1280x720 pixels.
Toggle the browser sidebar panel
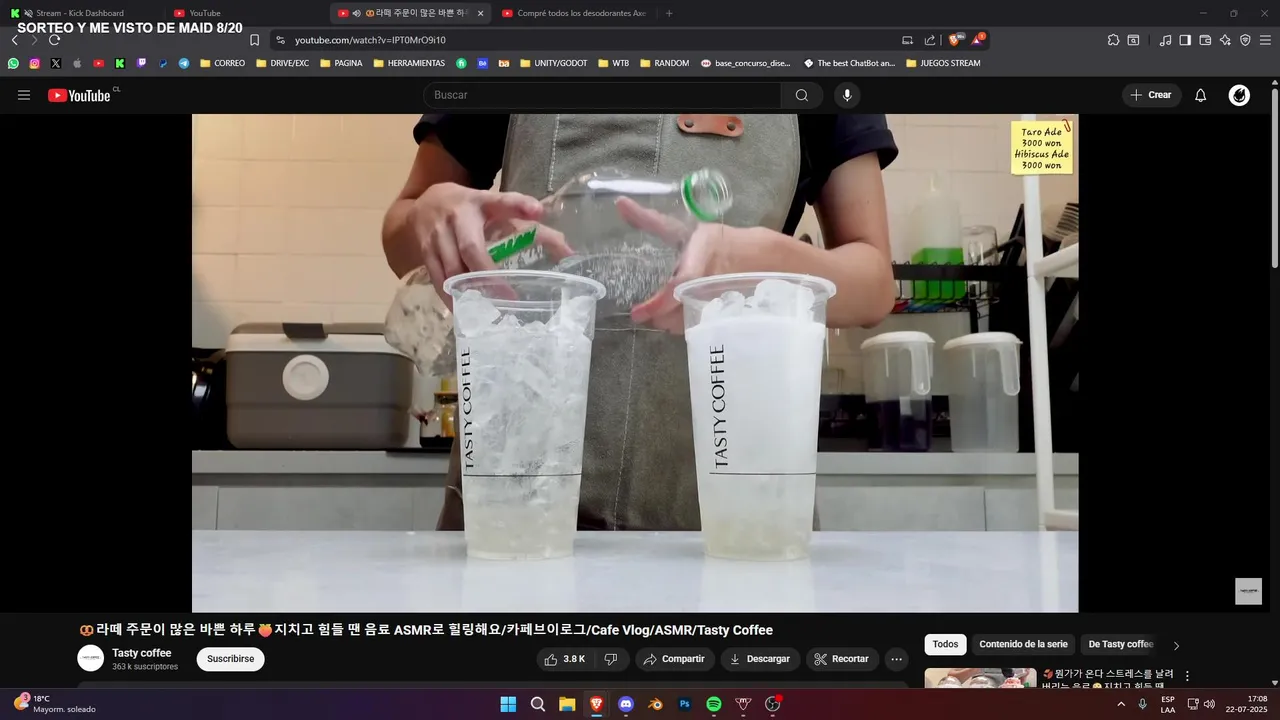pos(1185,40)
